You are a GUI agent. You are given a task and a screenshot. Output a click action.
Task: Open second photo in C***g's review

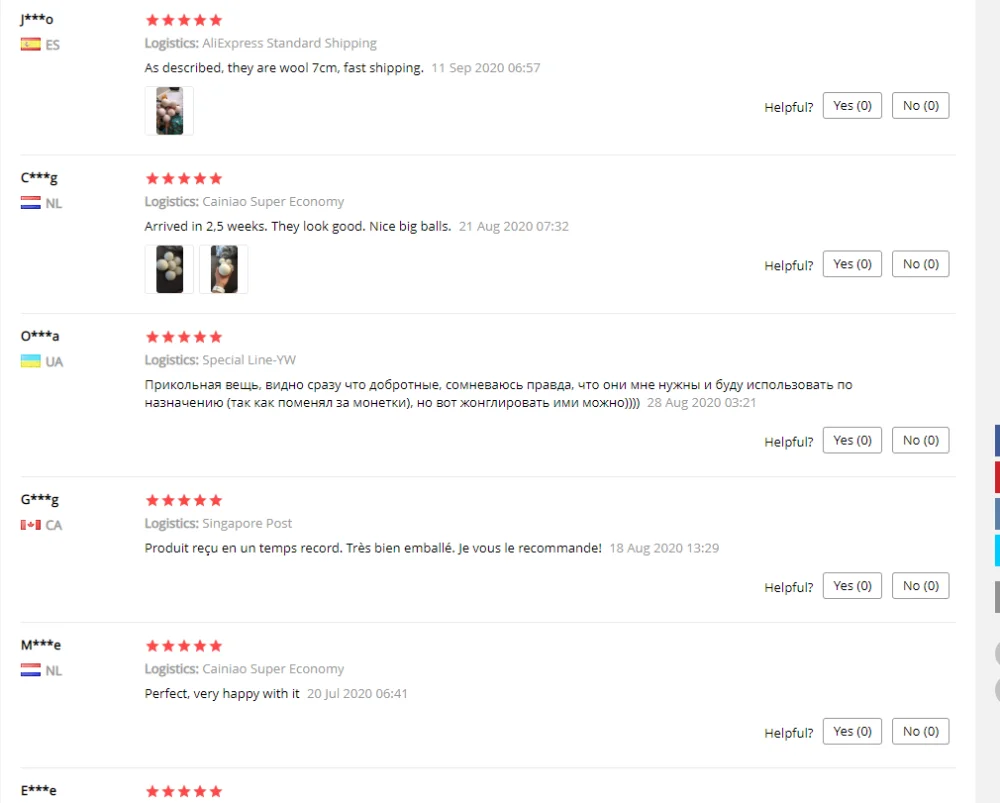coord(224,269)
